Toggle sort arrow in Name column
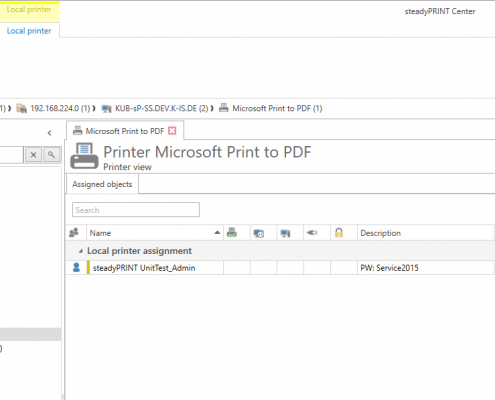 click(x=217, y=232)
